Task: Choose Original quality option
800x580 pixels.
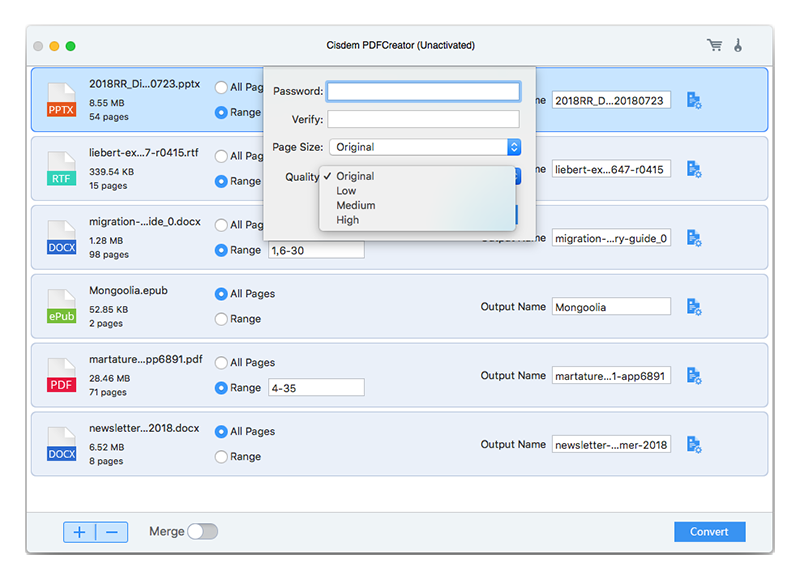Action: (417, 176)
